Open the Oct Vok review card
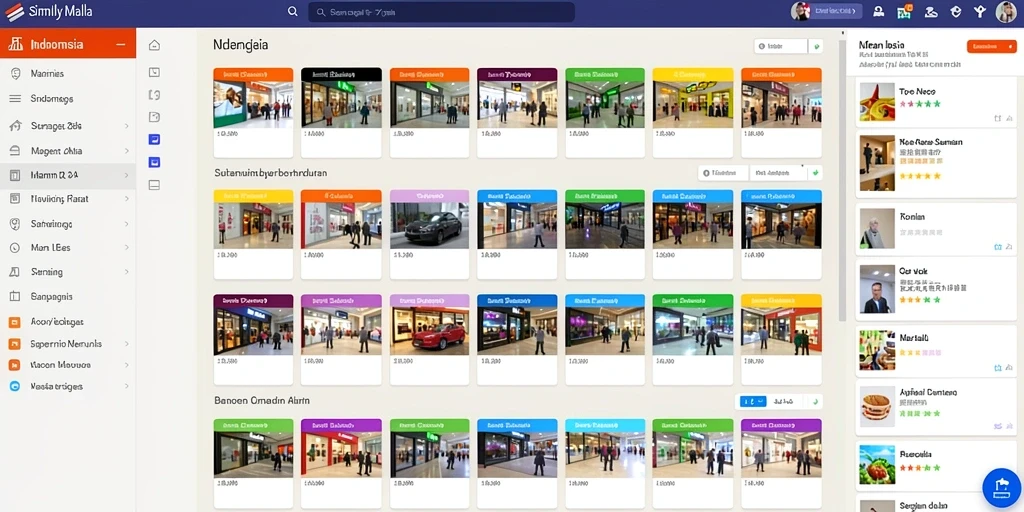Image resolution: width=1024 pixels, height=512 pixels. (x=936, y=289)
